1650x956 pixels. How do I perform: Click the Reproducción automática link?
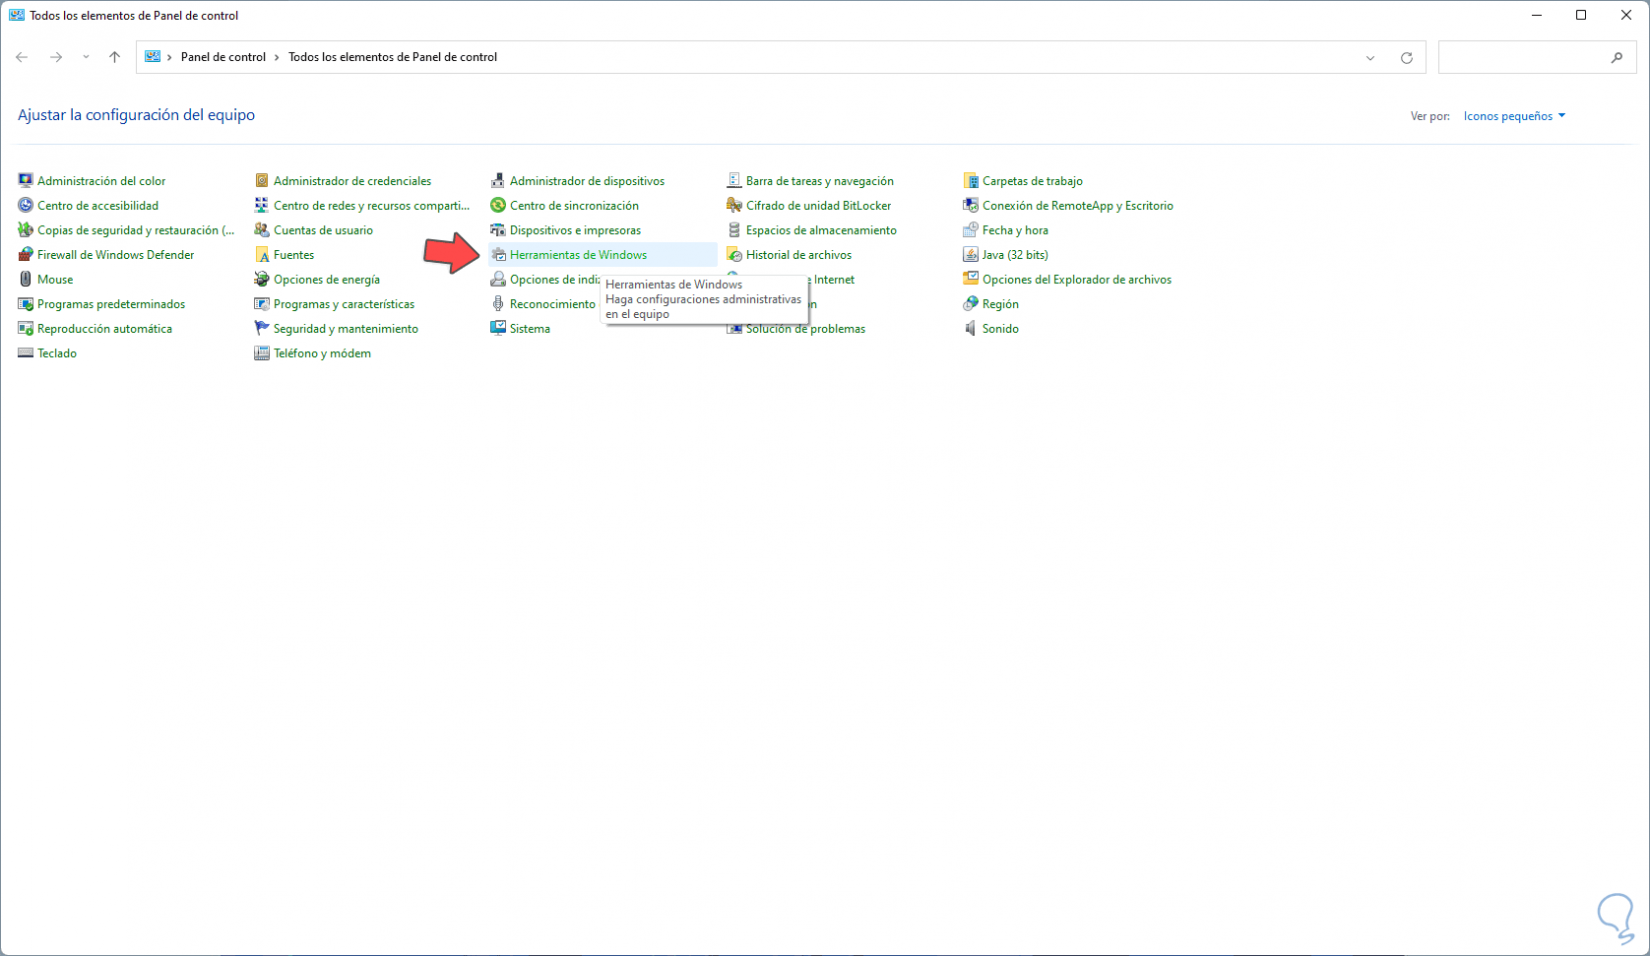pos(105,328)
